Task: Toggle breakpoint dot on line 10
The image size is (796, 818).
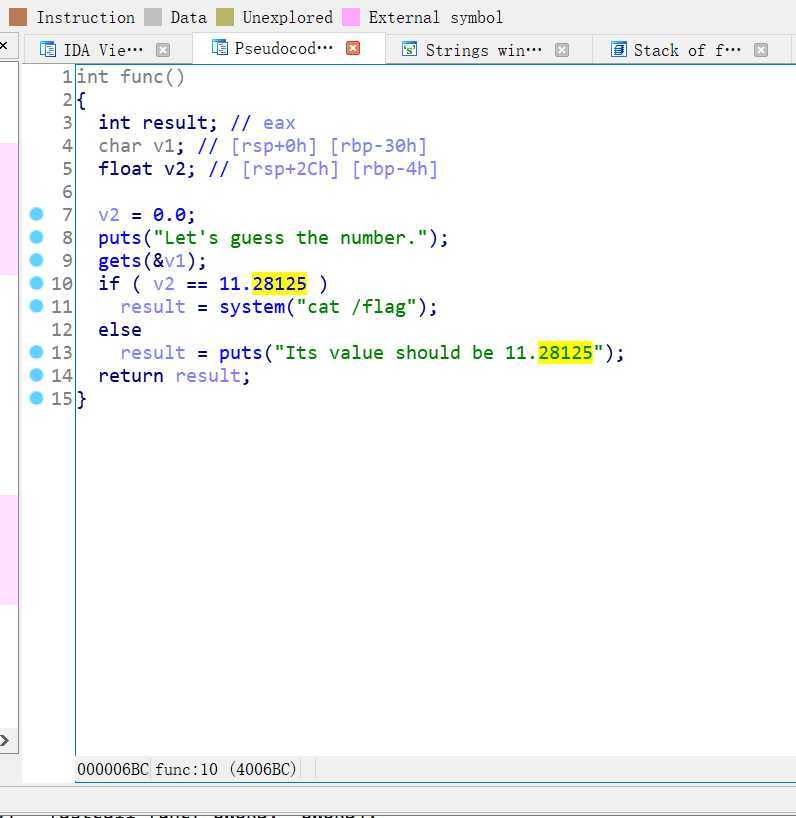Action: click(x=37, y=283)
